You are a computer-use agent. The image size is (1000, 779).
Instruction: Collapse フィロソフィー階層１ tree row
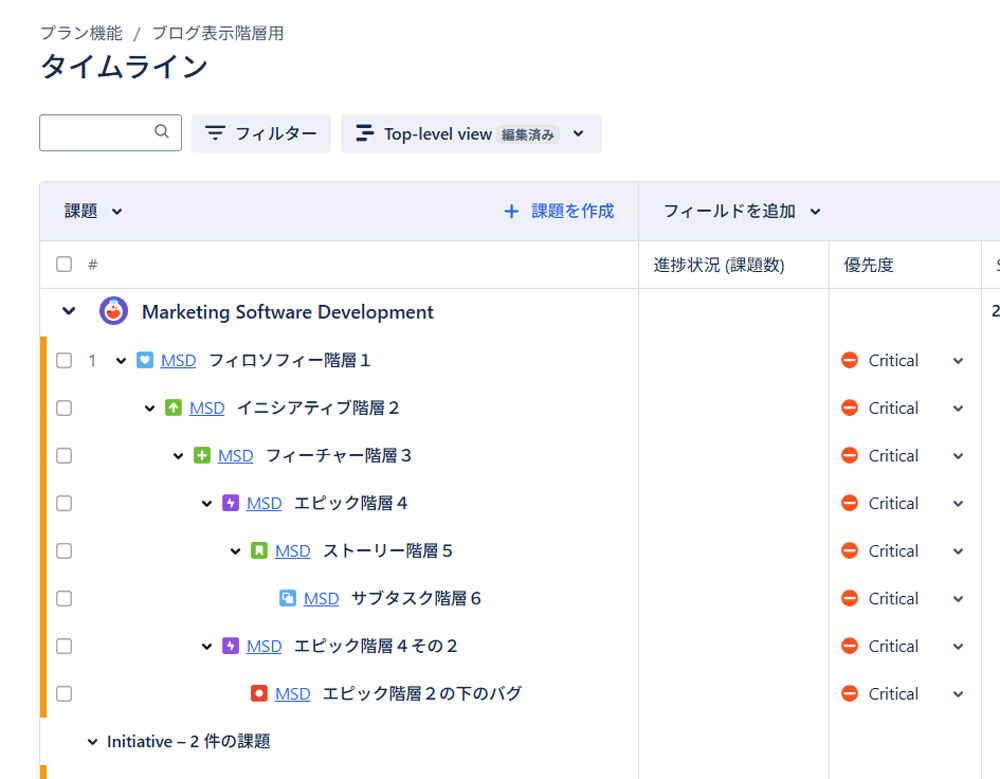[121, 361]
